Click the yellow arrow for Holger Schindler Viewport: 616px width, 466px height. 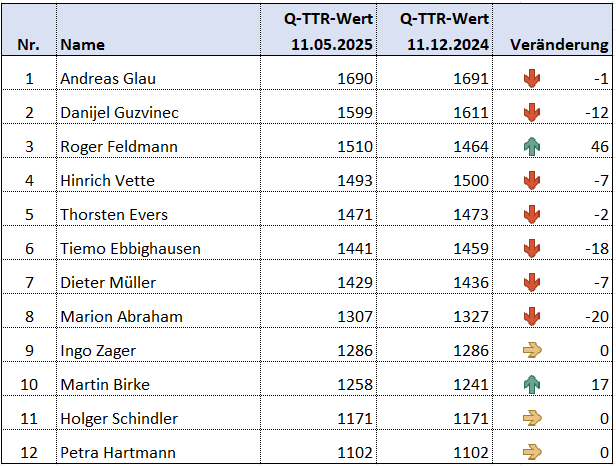pos(532,418)
